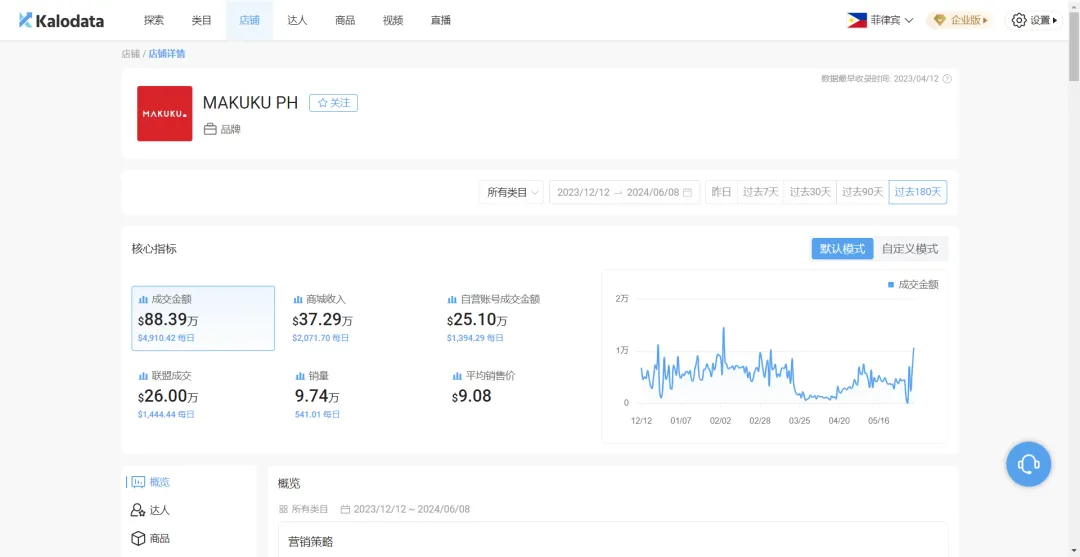Click the 营销策略 heading
Screen dimensions: 1080x557
(x=311, y=542)
